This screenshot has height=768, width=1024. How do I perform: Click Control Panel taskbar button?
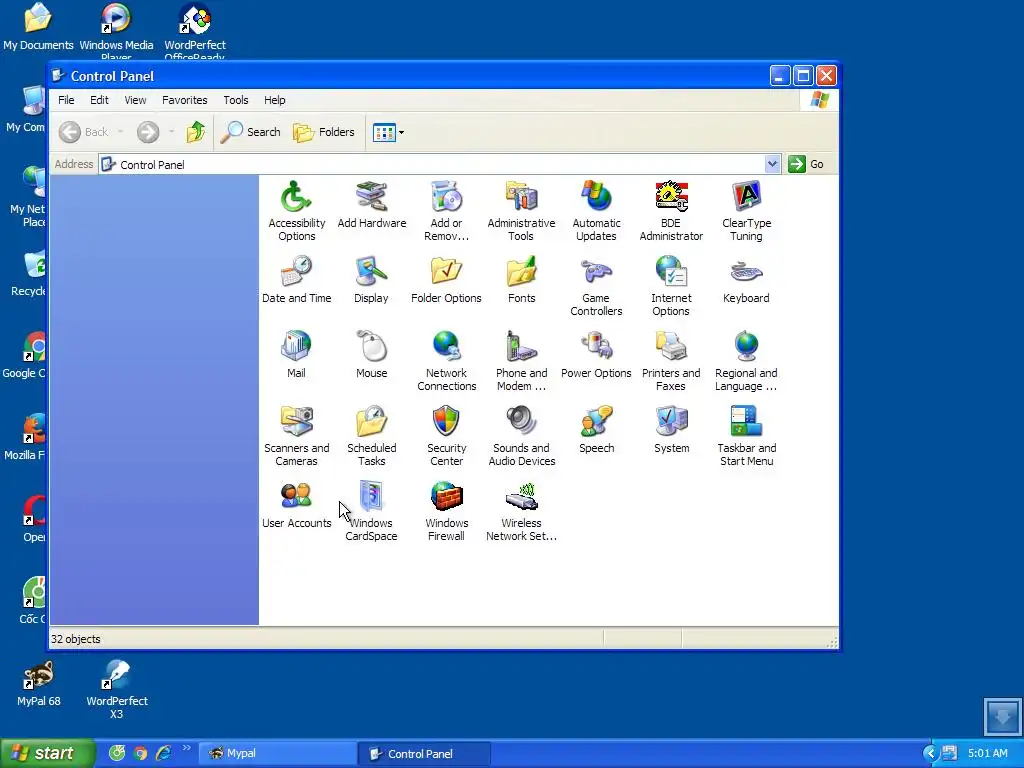coord(424,753)
